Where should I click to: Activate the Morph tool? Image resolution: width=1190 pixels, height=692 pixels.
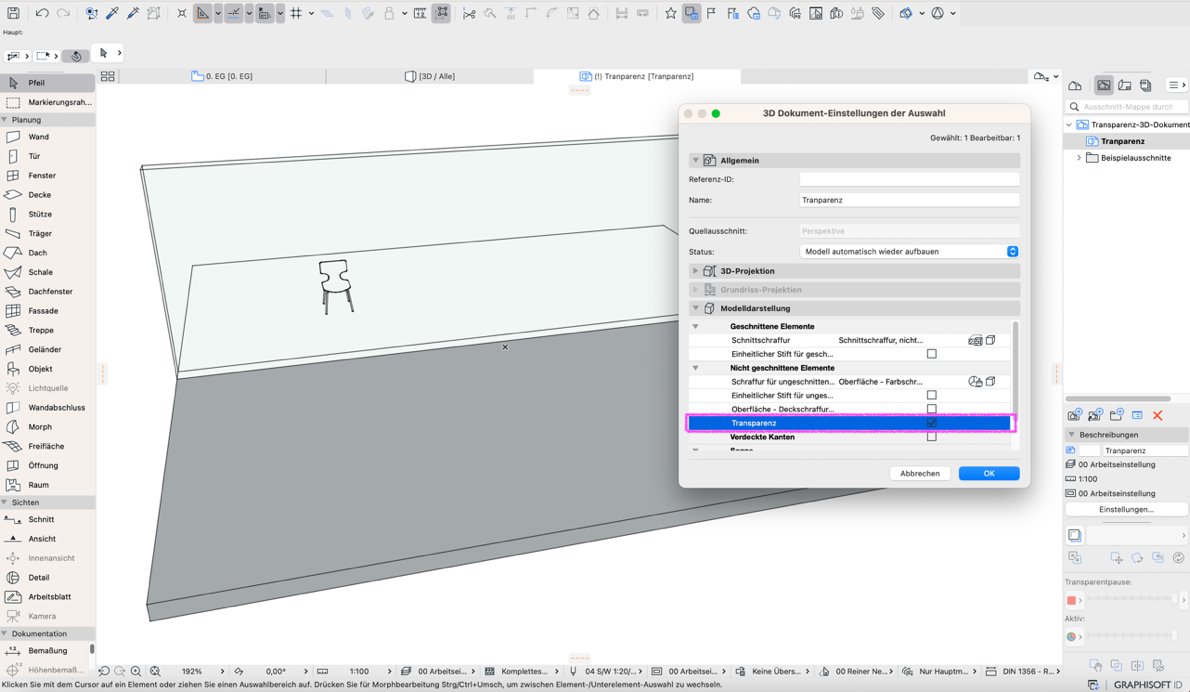47,426
